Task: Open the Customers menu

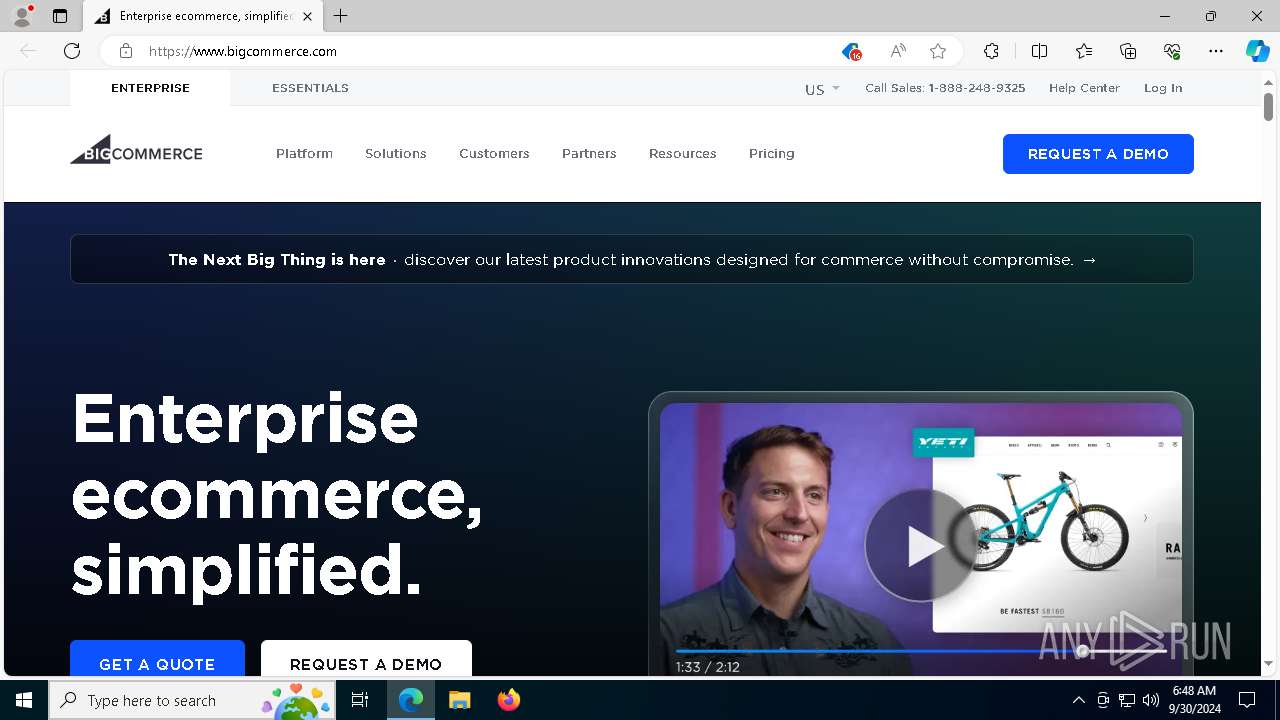Action: (x=494, y=153)
